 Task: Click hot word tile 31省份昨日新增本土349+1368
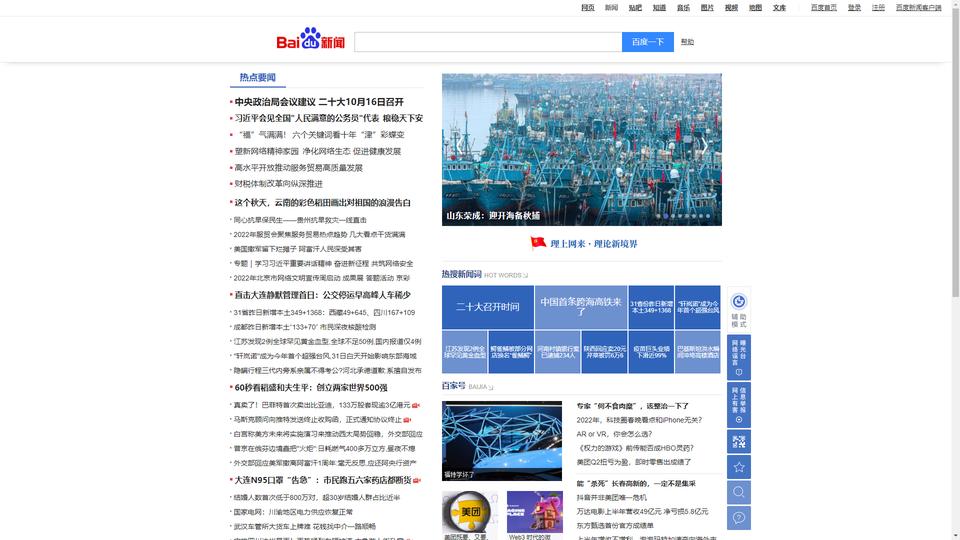click(x=651, y=307)
